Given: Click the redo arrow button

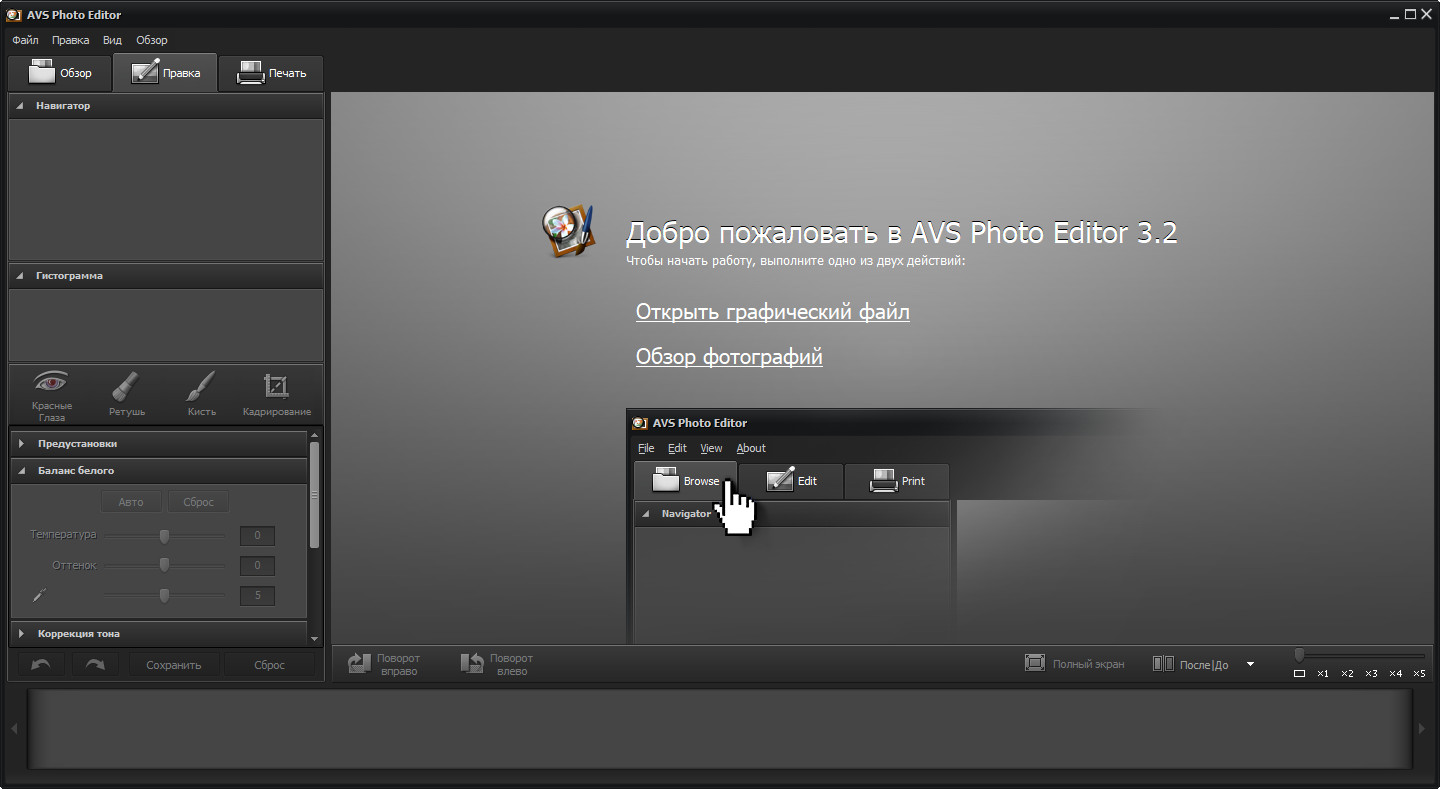Looking at the screenshot, I should pyautogui.click(x=94, y=664).
